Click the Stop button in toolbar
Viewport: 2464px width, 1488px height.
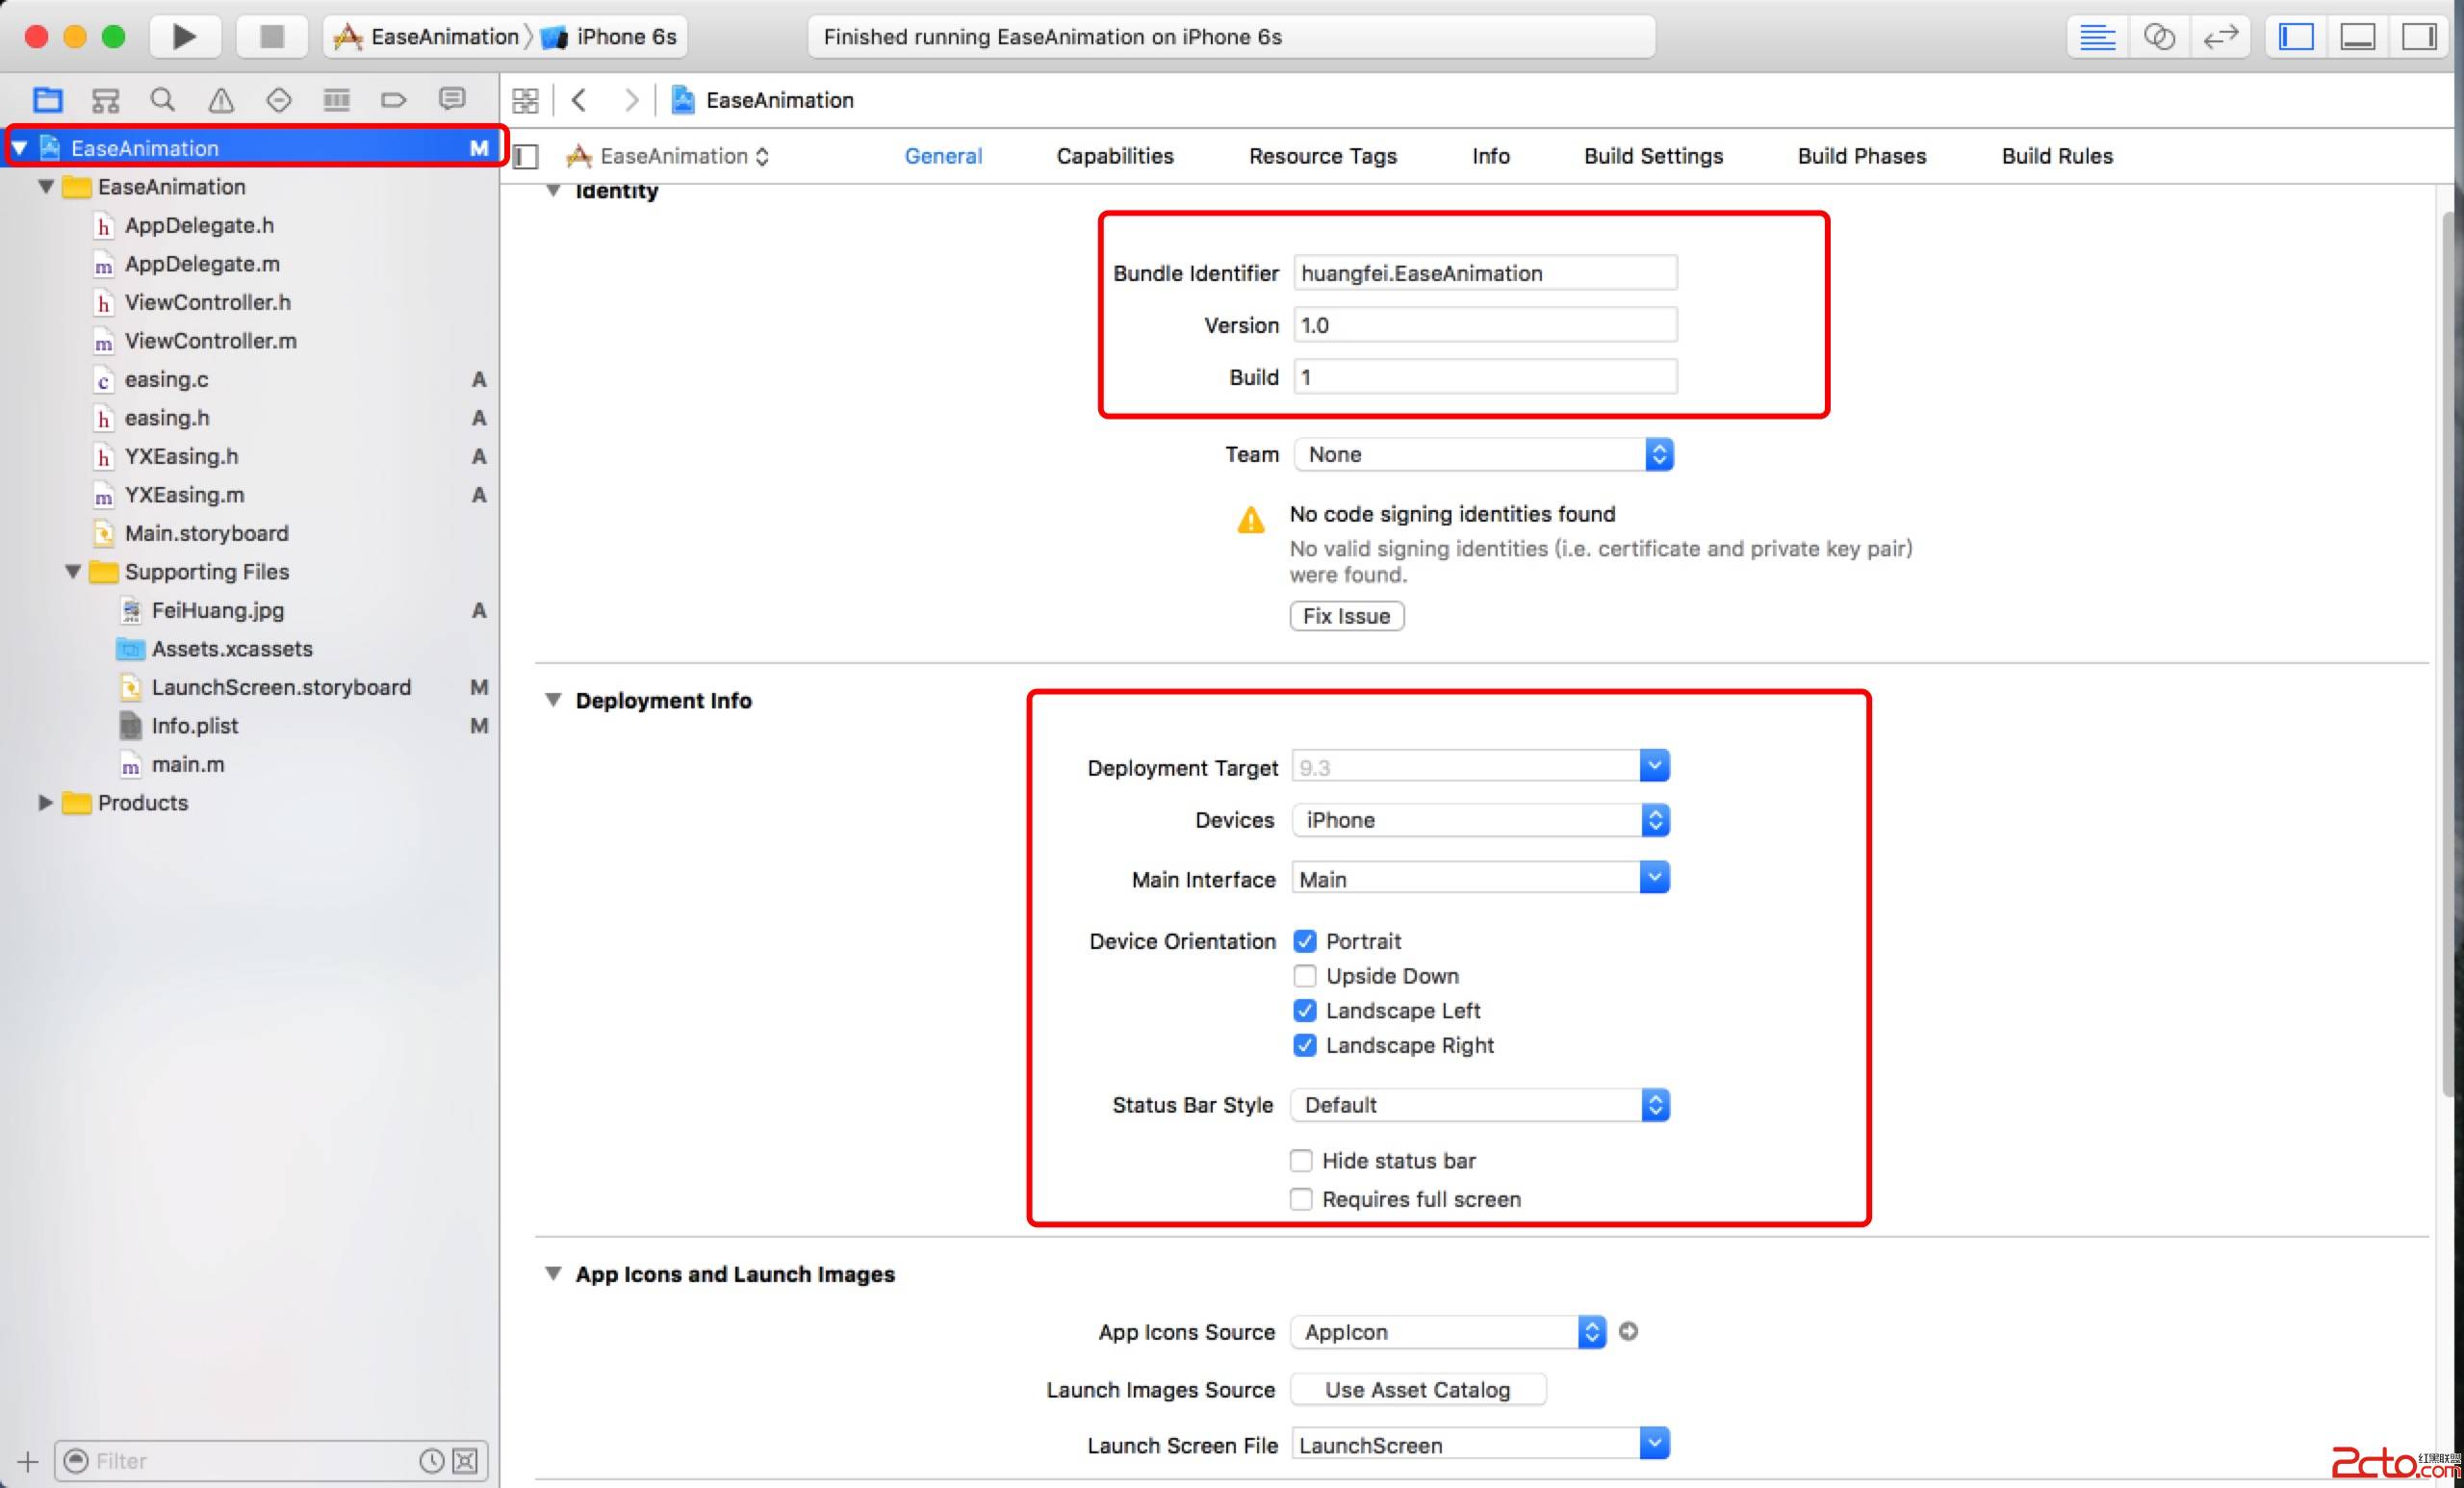click(271, 37)
